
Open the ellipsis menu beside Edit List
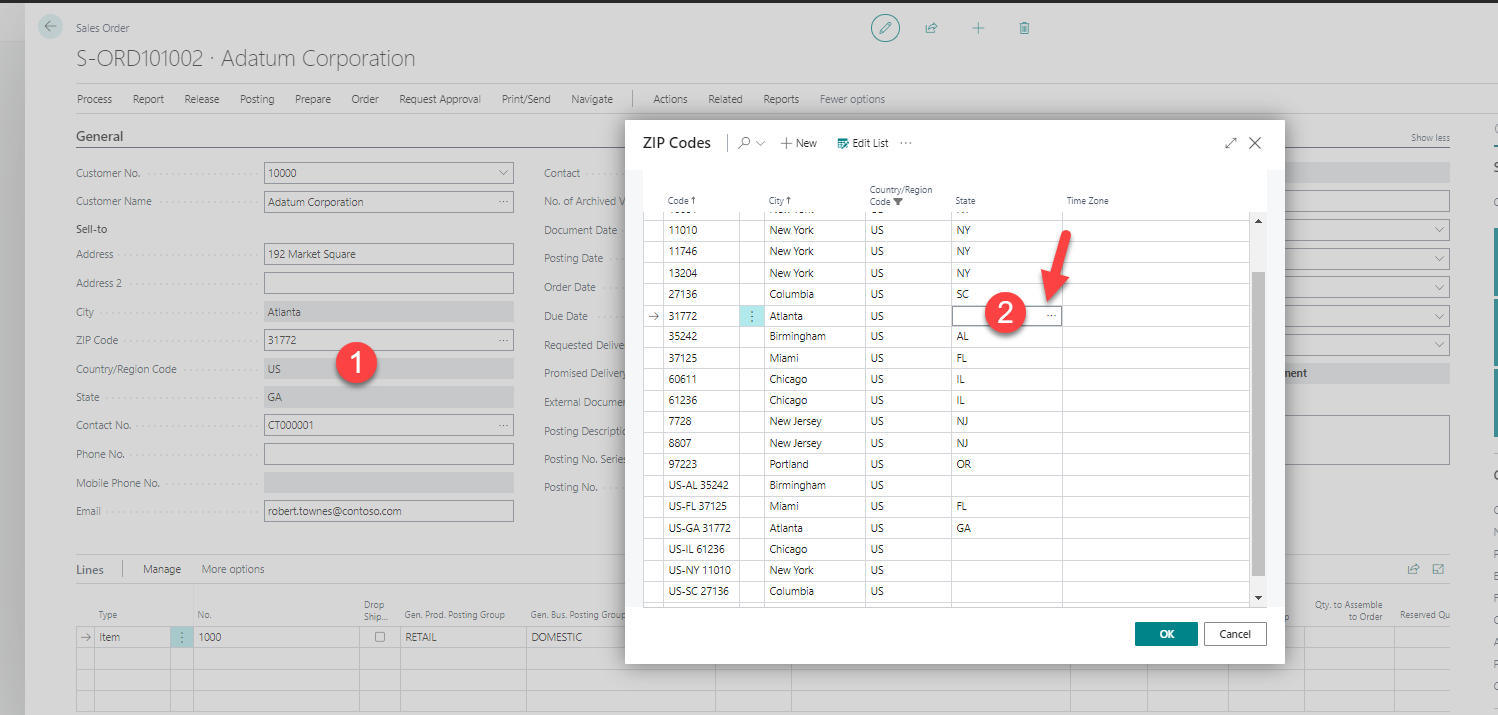click(905, 143)
